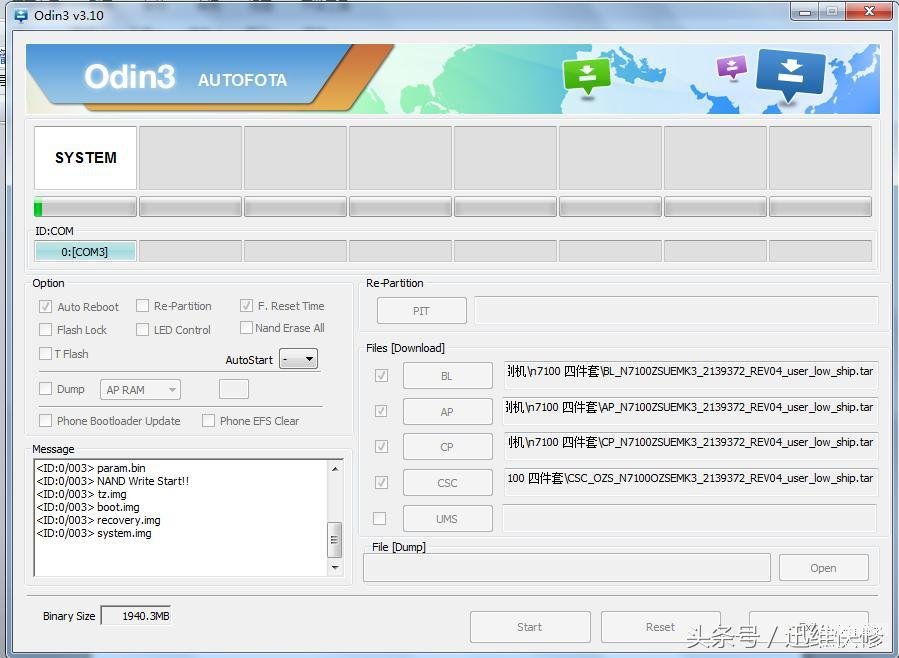Uncheck the CSC file checkbox
Viewport: 899px width, 658px height.
pyautogui.click(x=381, y=483)
